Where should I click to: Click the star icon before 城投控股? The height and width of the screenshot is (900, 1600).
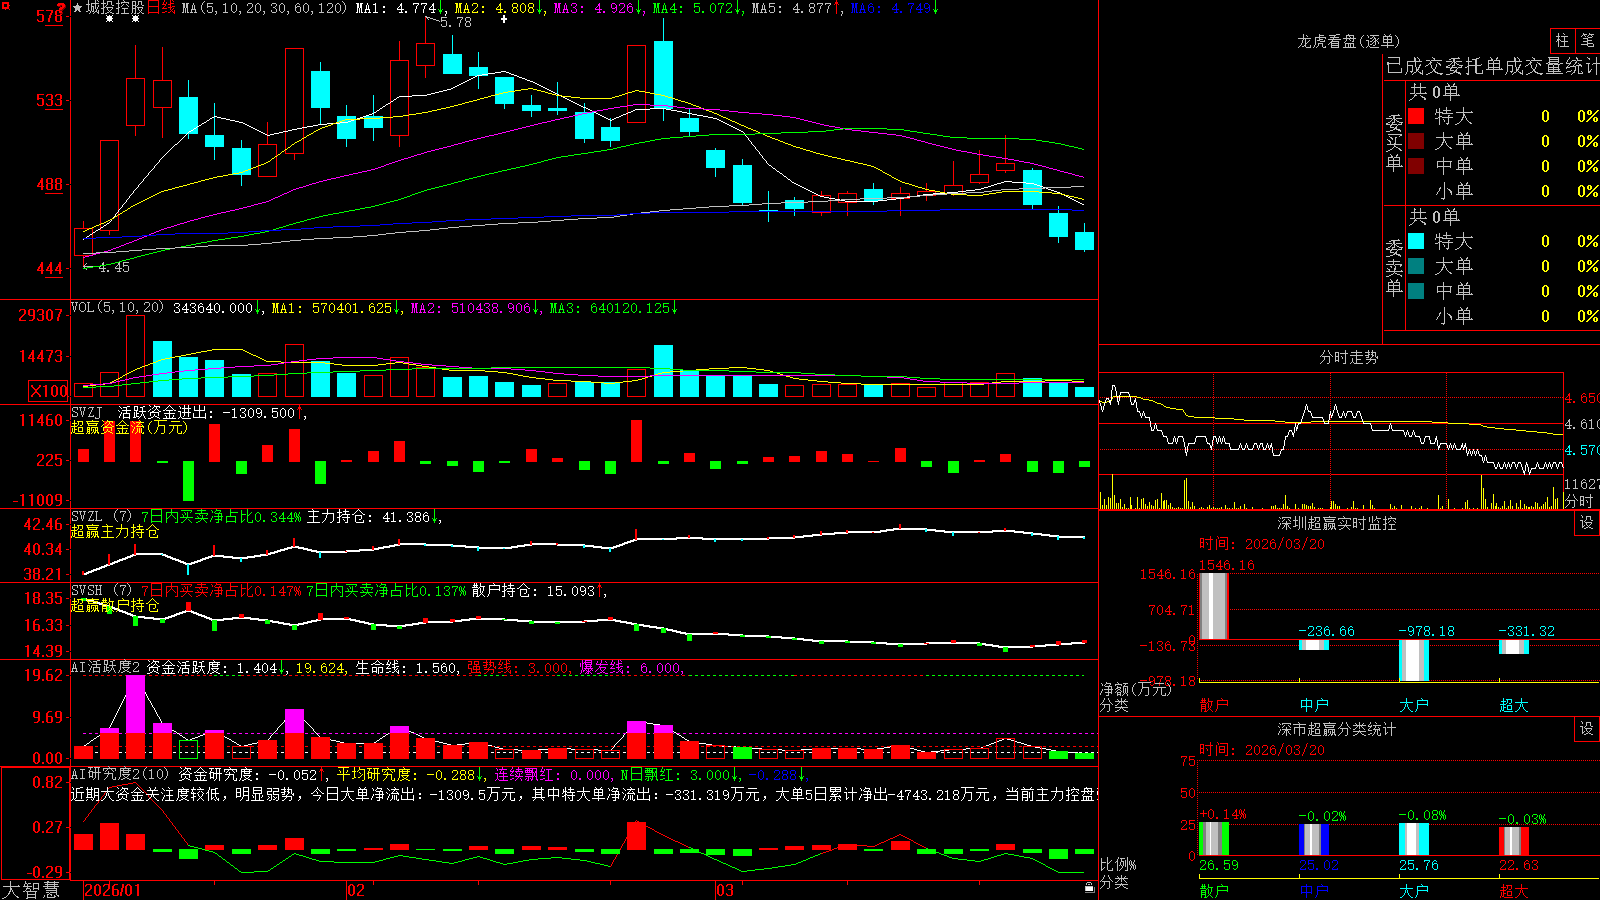click(x=78, y=8)
